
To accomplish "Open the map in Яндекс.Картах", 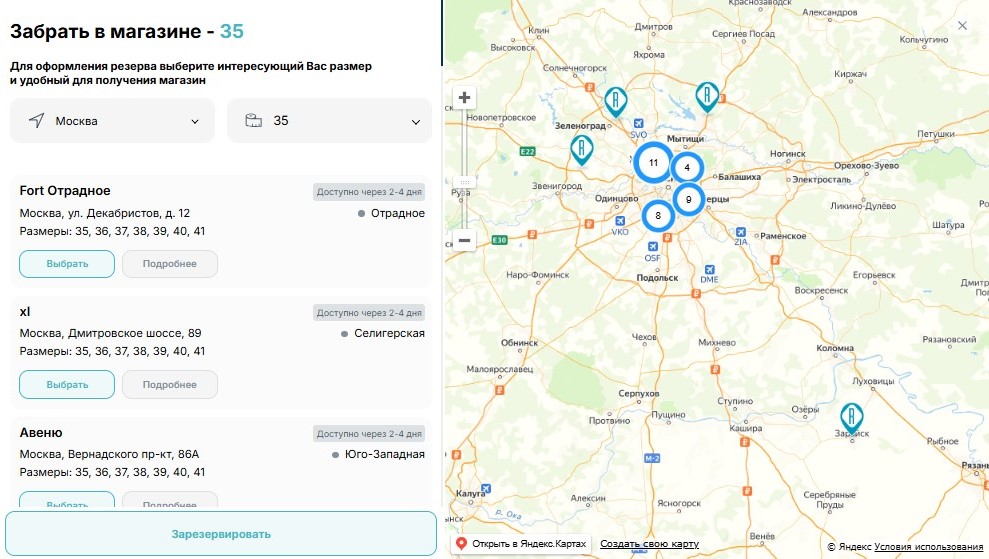I will [x=521, y=544].
